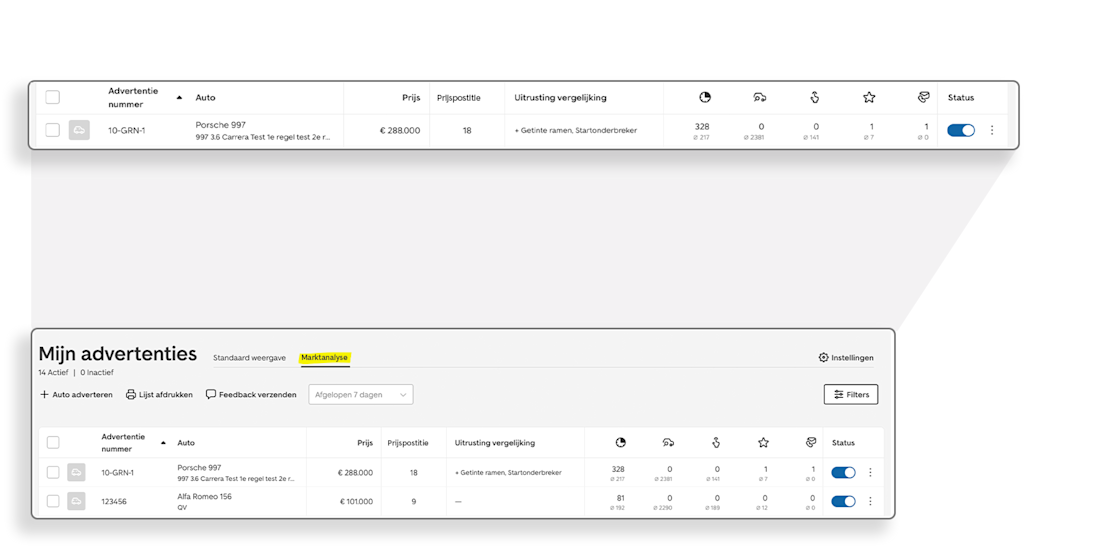The width and height of the screenshot is (1100, 552).
Task: Click the printer icon for Lijst afdrukken
Action: (x=131, y=395)
